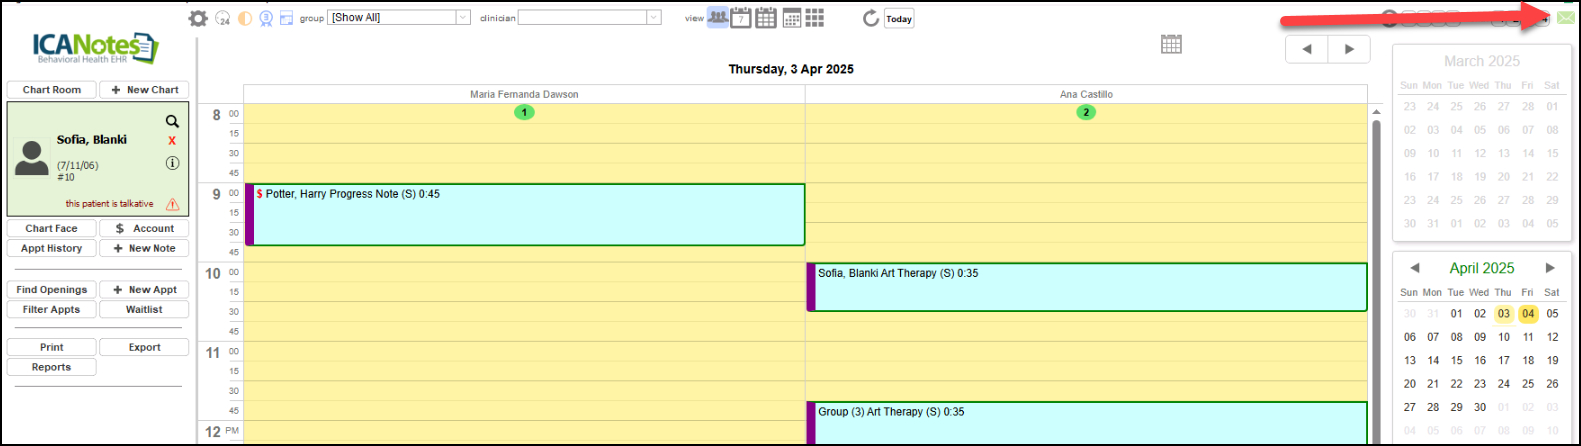Open Appt History for the patient
Screen dimensions: 1581x446
click(x=52, y=248)
